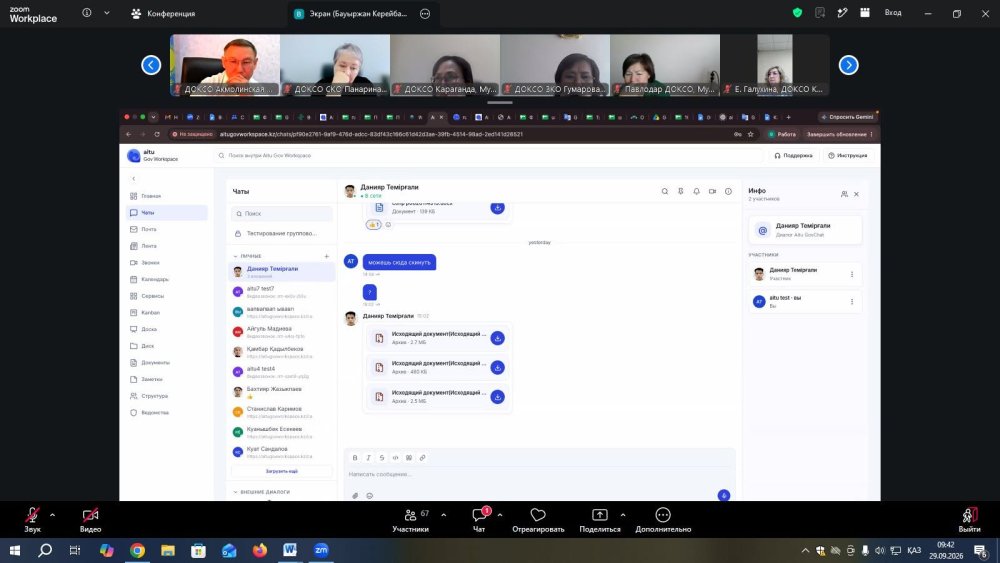The image size is (1000, 563).
Task: Click the Отреагировать heart icon
Action: [538, 519]
